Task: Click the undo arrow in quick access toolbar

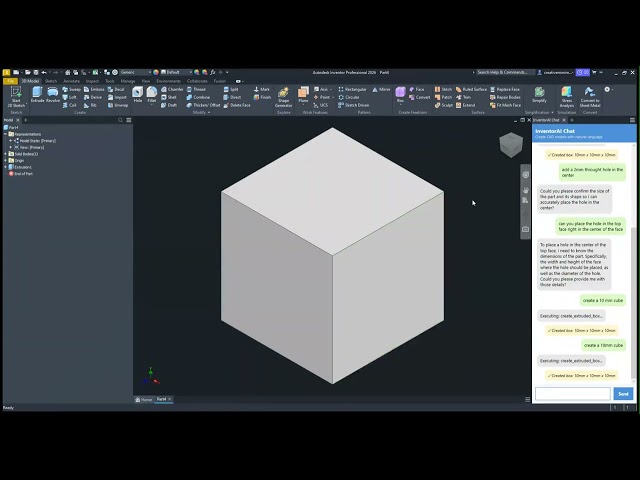Action: (44, 72)
